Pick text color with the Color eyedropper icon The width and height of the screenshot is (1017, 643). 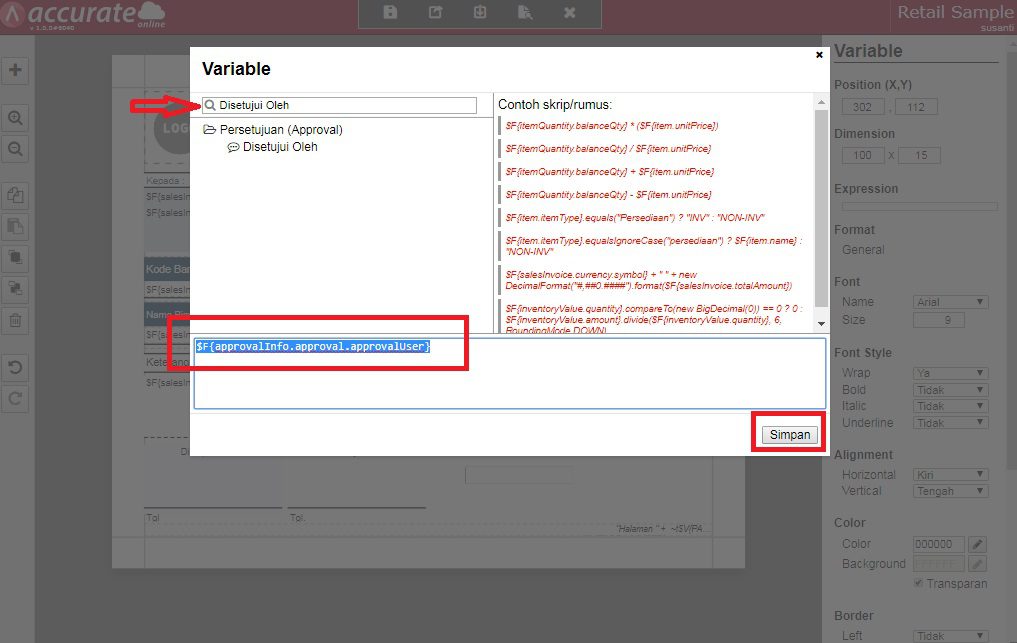(x=978, y=545)
